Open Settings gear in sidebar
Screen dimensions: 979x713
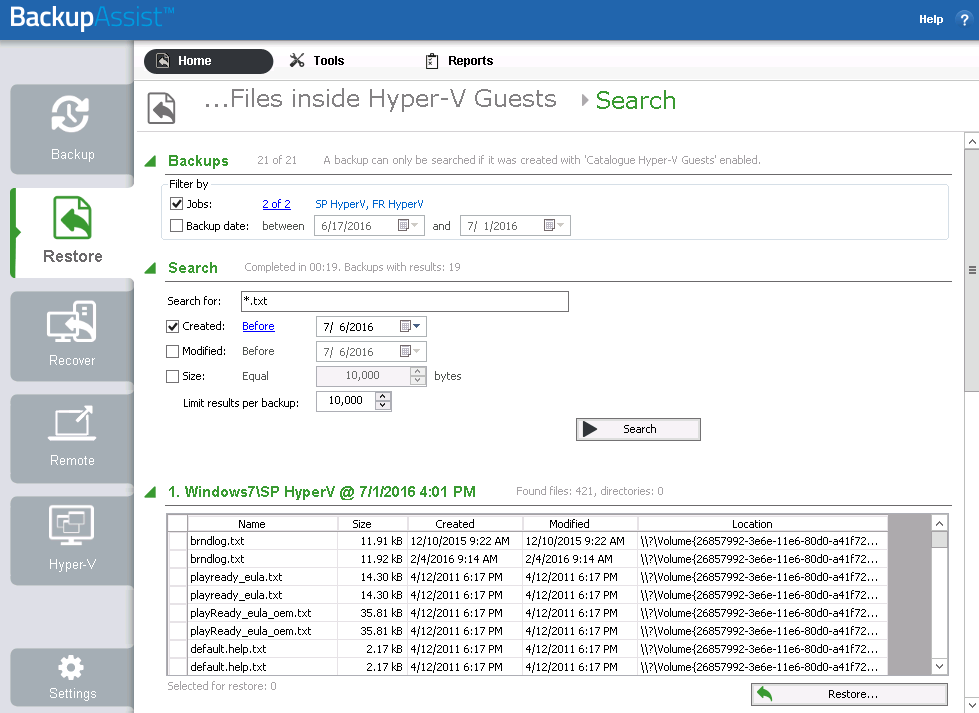(72, 678)
